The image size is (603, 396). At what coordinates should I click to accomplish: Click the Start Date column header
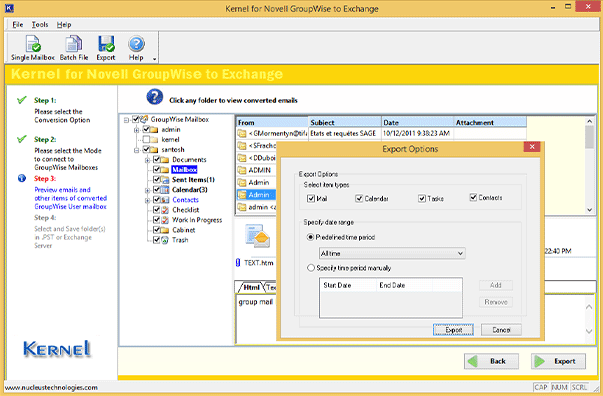pyautogui.click(x=348, y=285)
